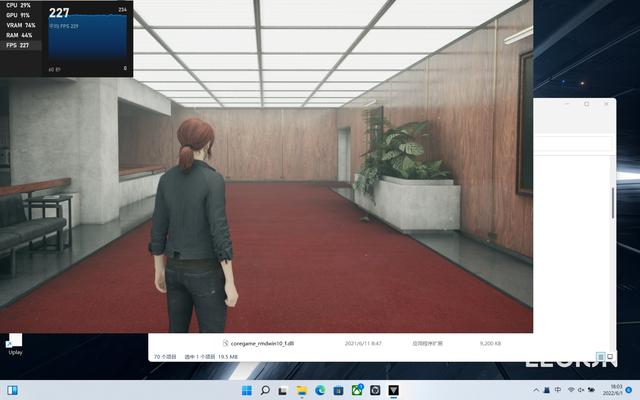This screenshot has width=640, height=400.
Task: Select the CPU row in performance overlay
Action: tap(21, 5)
